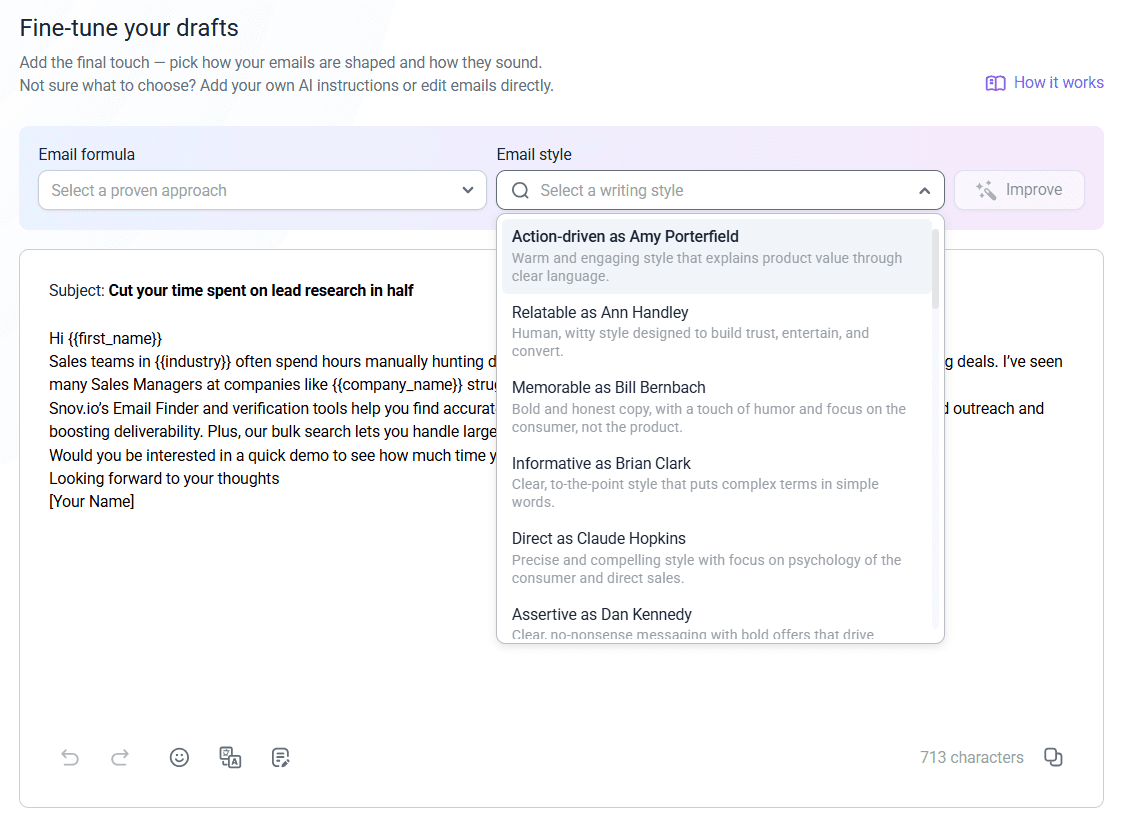Open the How it works link
1121x816 pixels.
[x=1058, y=83]
